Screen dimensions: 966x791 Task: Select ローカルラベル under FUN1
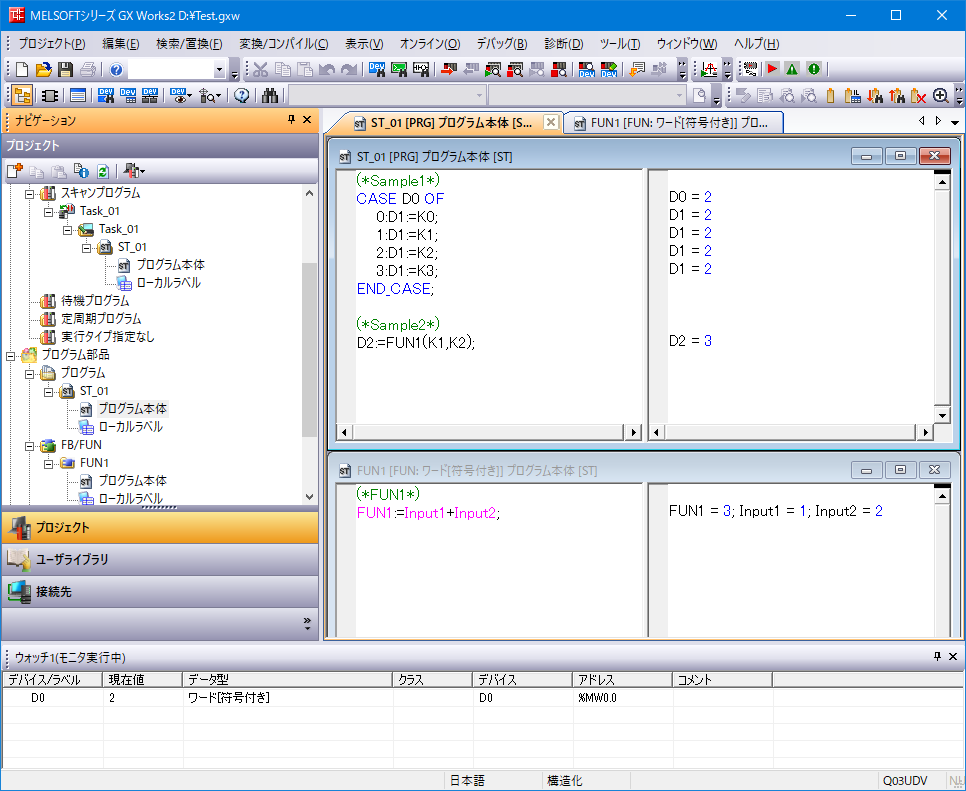(130, 498)
